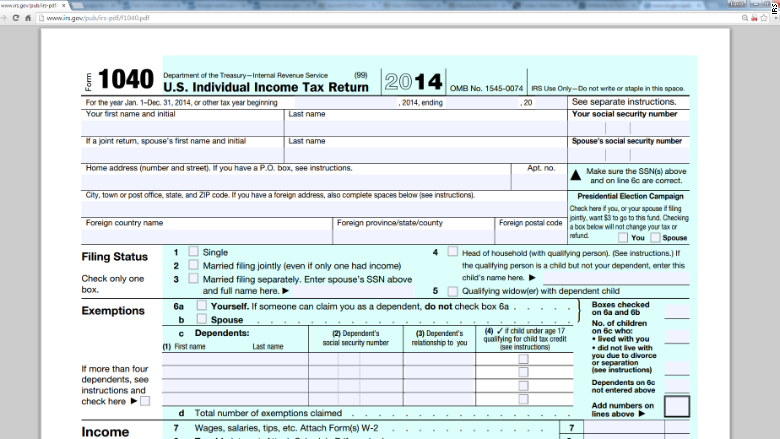Click the Married filing separately spouse name field
This screenshot has width=780, height=439.
click(351, 291)
